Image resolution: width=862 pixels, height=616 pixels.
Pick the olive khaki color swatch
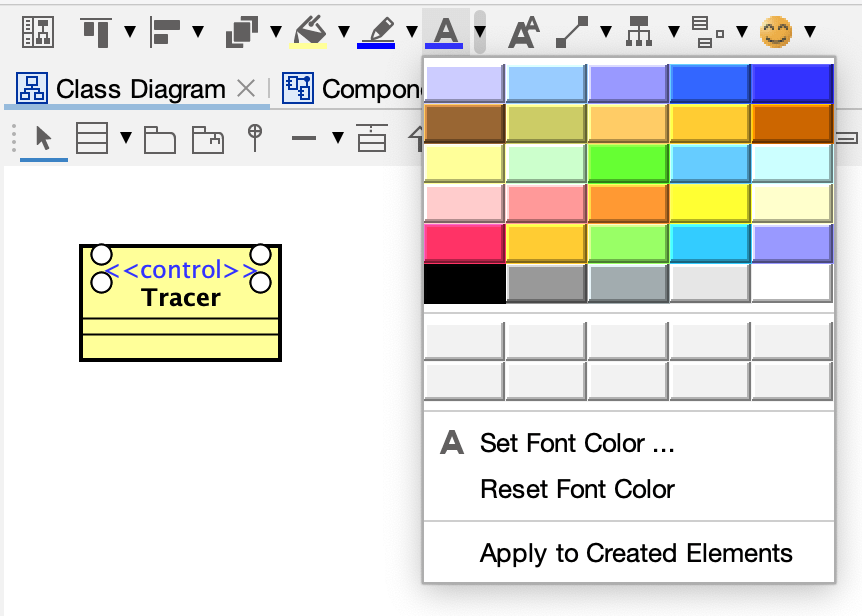click(x=546, y=123)
